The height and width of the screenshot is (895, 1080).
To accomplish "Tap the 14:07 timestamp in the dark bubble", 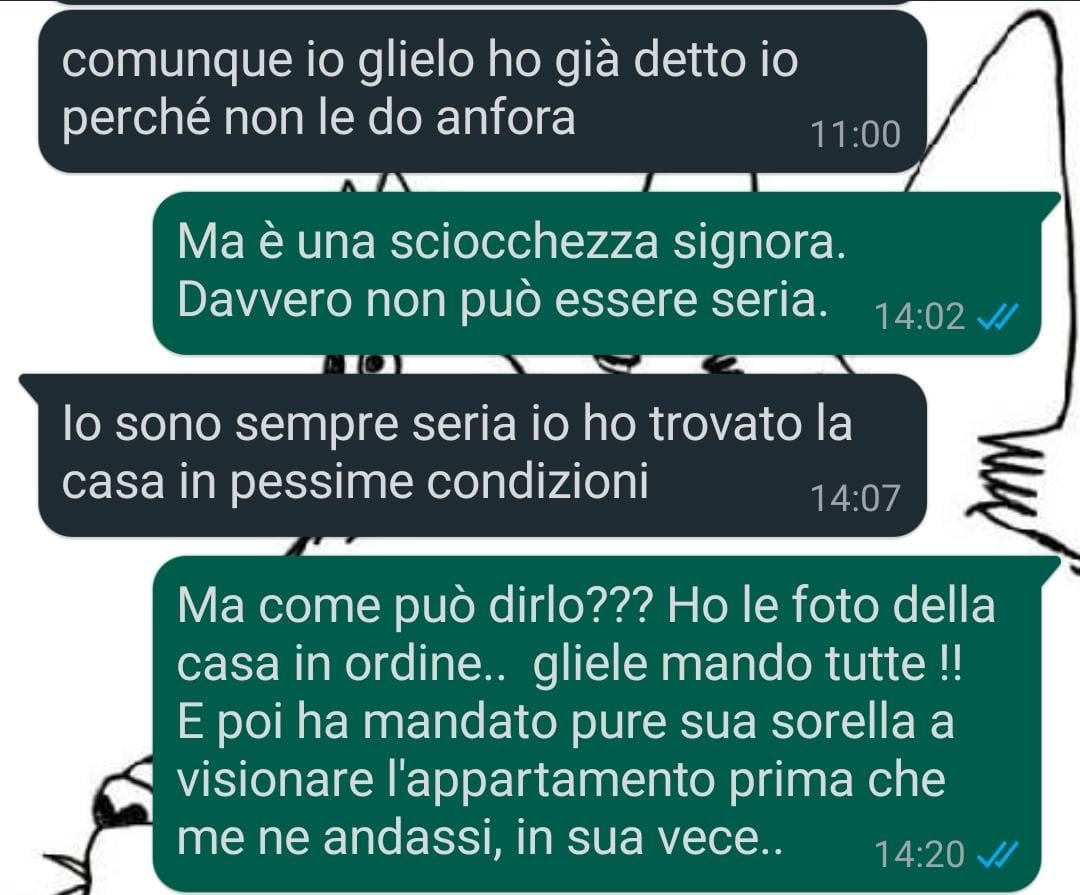I will point(855,499).
